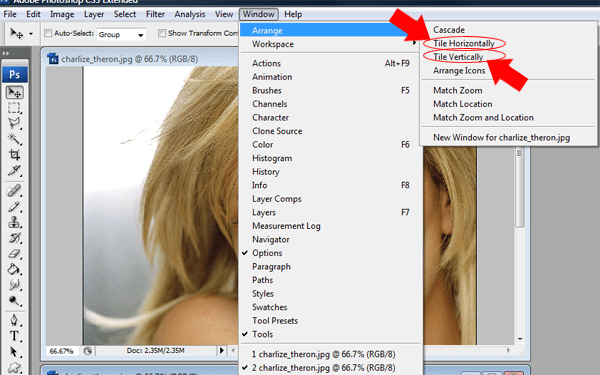This screenshot has width=600, height=375.
Task: Open the Analysis menu
Action: [190, 14]
